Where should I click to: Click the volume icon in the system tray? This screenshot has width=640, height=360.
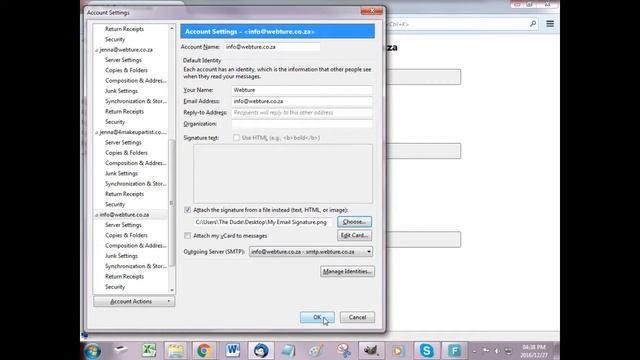click(497, 351)
